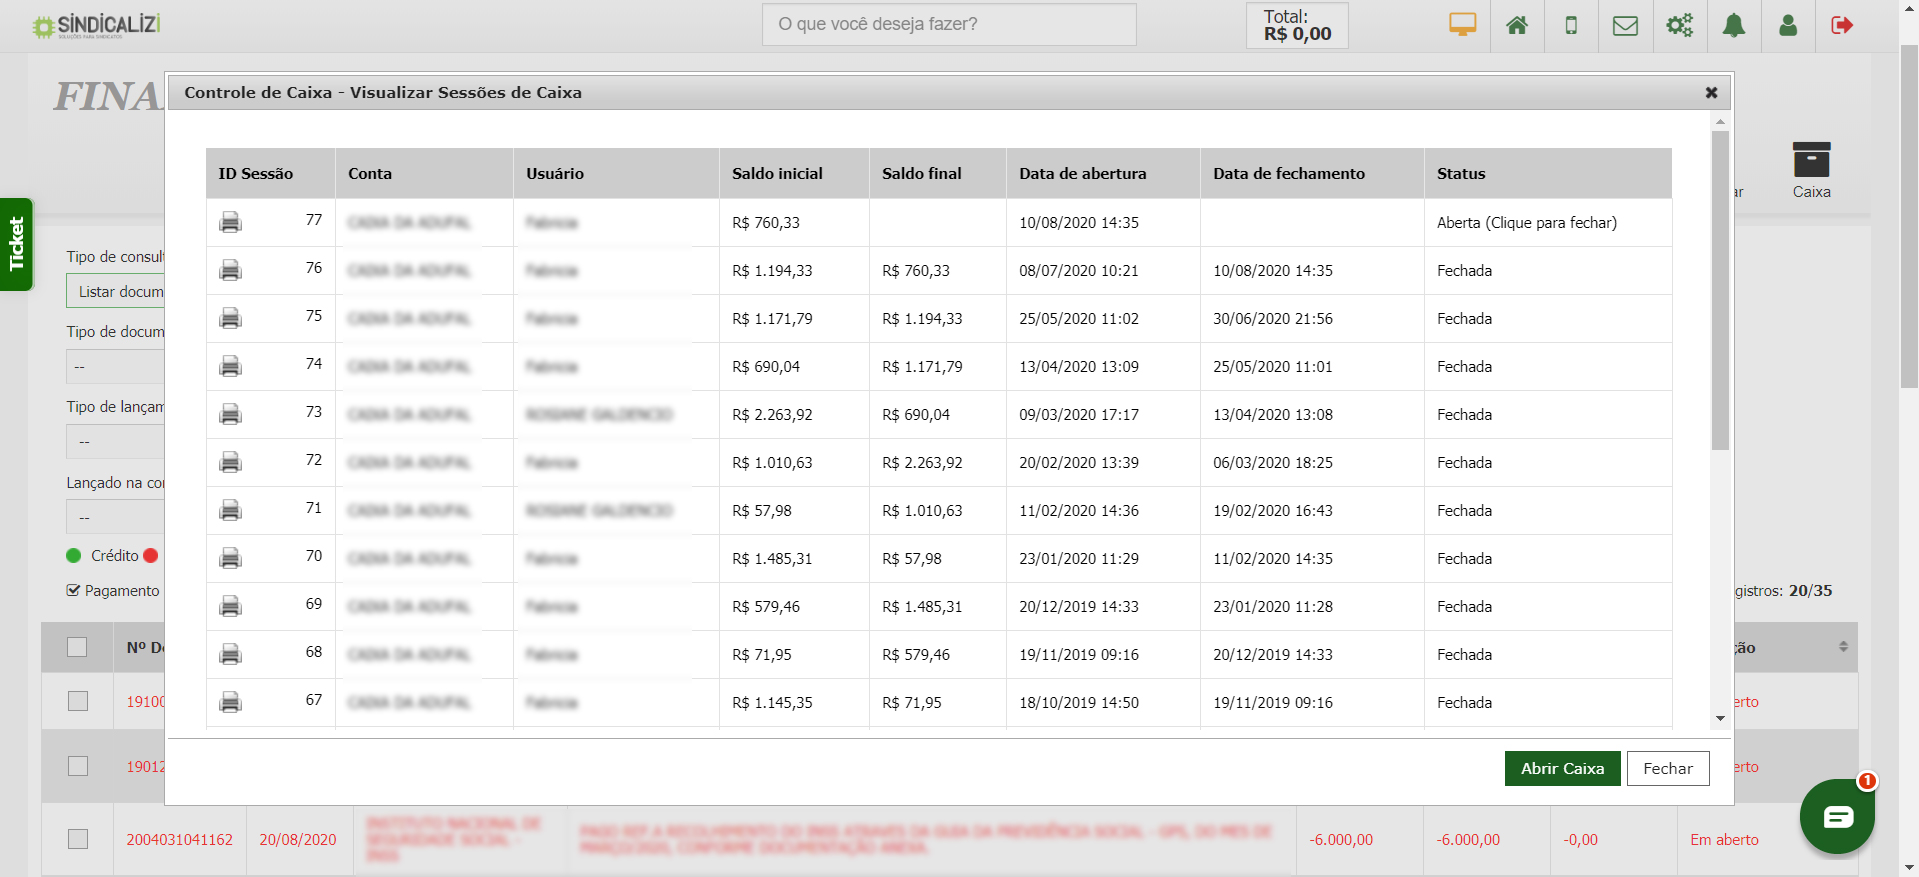Open the settings gears icon

[x=1679, y=25]
